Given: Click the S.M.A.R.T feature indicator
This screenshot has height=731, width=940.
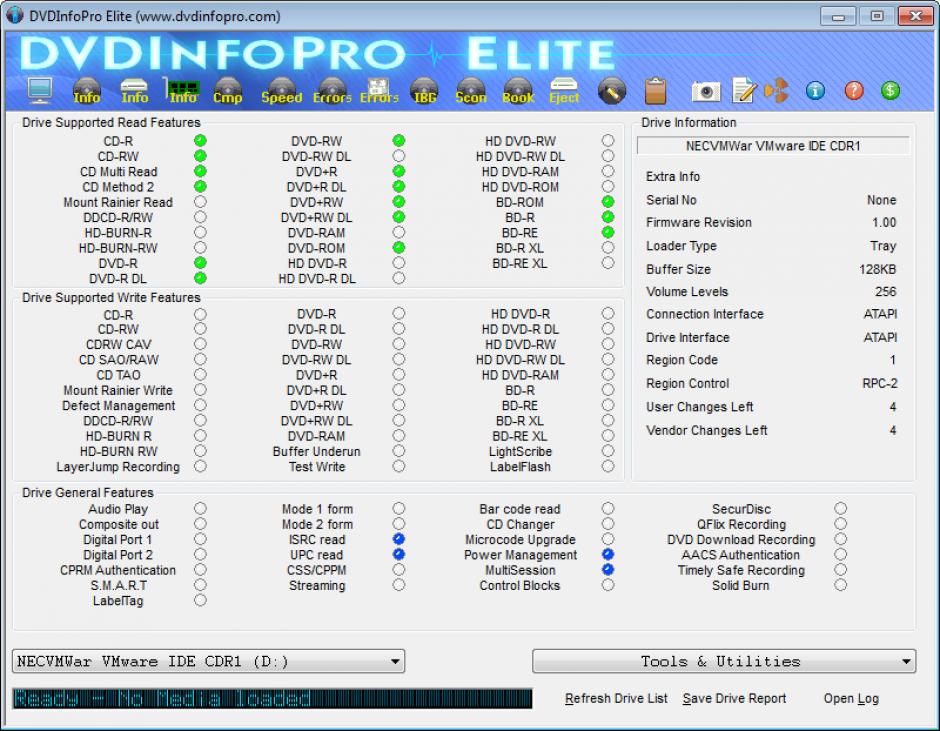Looking at the screenshot, I should coord(200,585).
